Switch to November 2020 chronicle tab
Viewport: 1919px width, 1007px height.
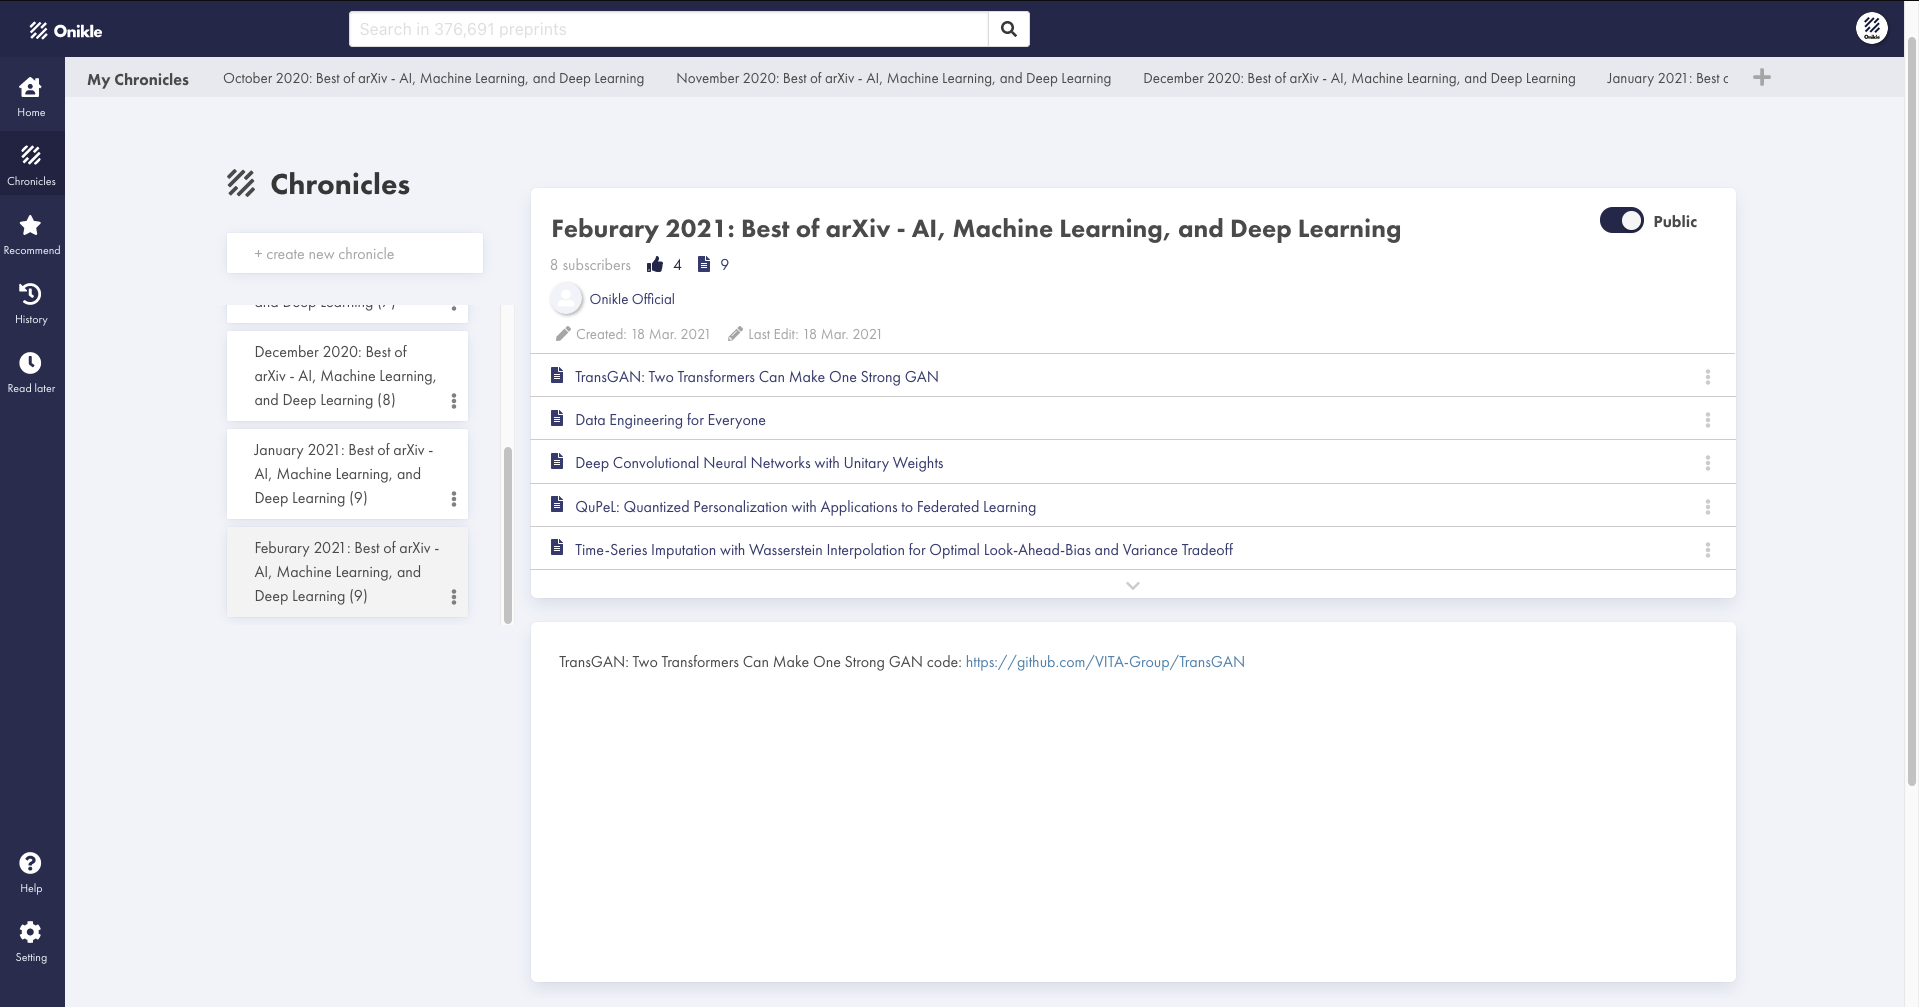pos(893,78)
